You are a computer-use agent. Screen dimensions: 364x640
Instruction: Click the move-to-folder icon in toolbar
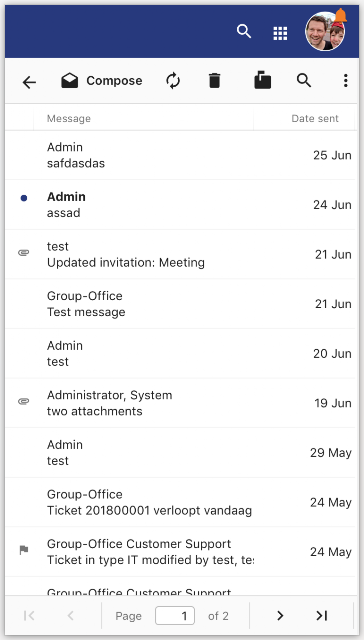(262, 80)
